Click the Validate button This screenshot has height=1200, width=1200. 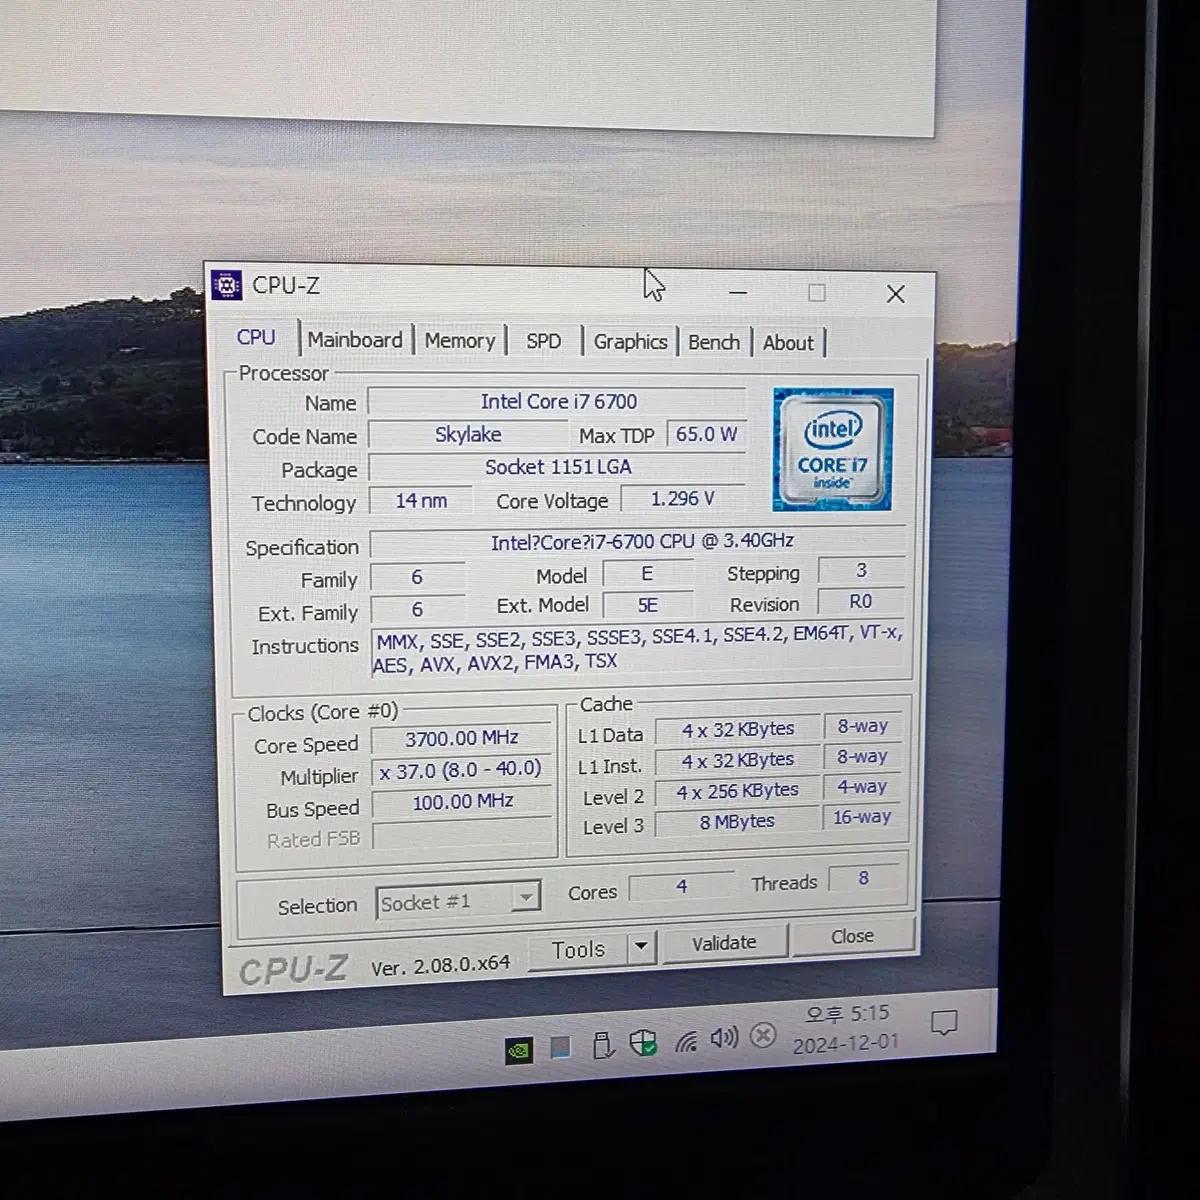click(x=724, y=942)
